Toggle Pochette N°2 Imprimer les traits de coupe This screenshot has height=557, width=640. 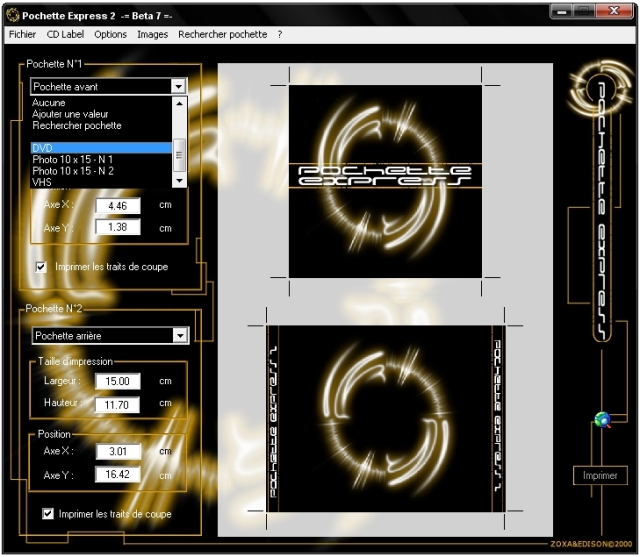point(48,513)
